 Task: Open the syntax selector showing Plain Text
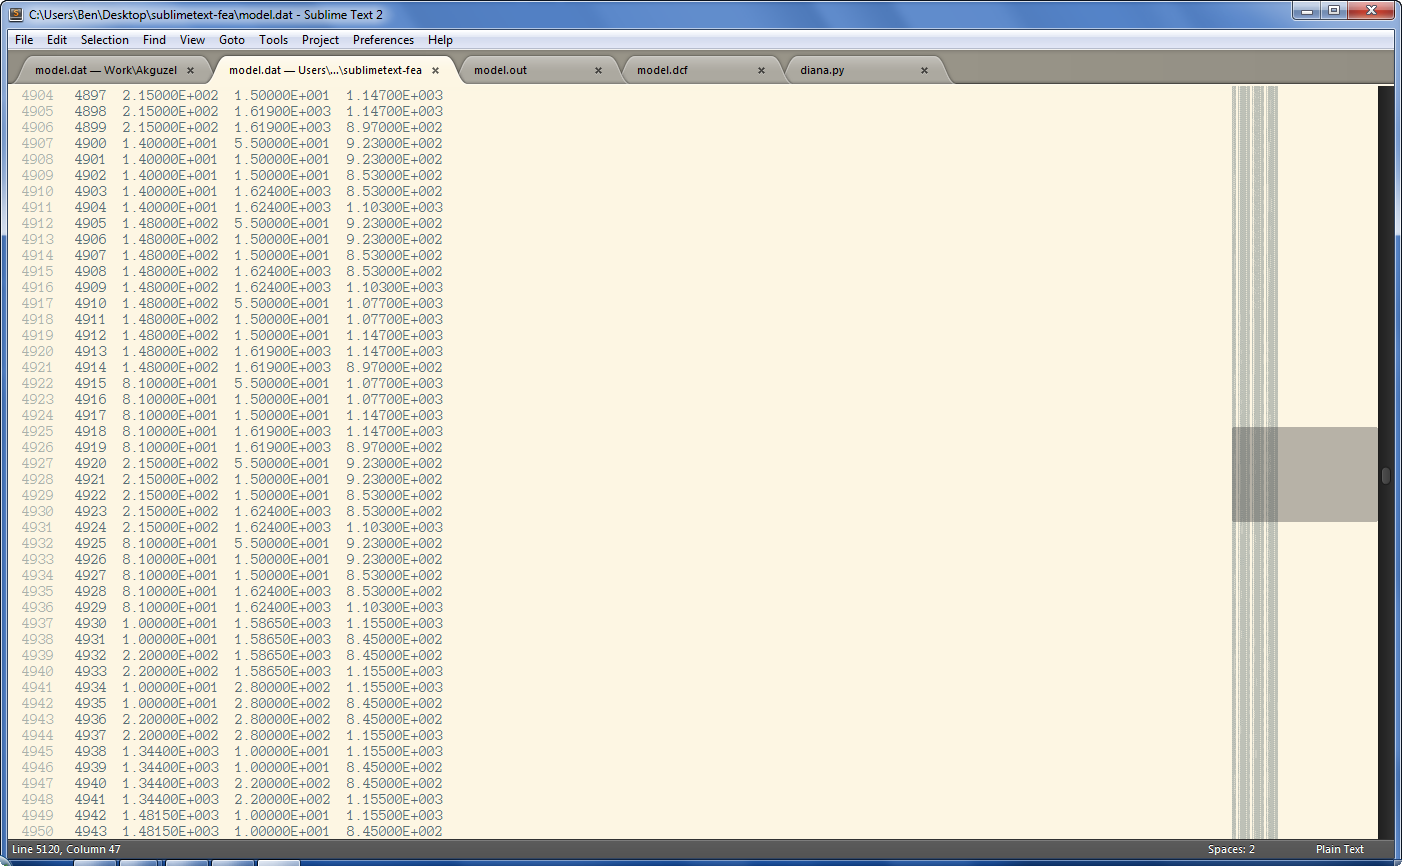pyautogui.click(x=1339, y=849)
